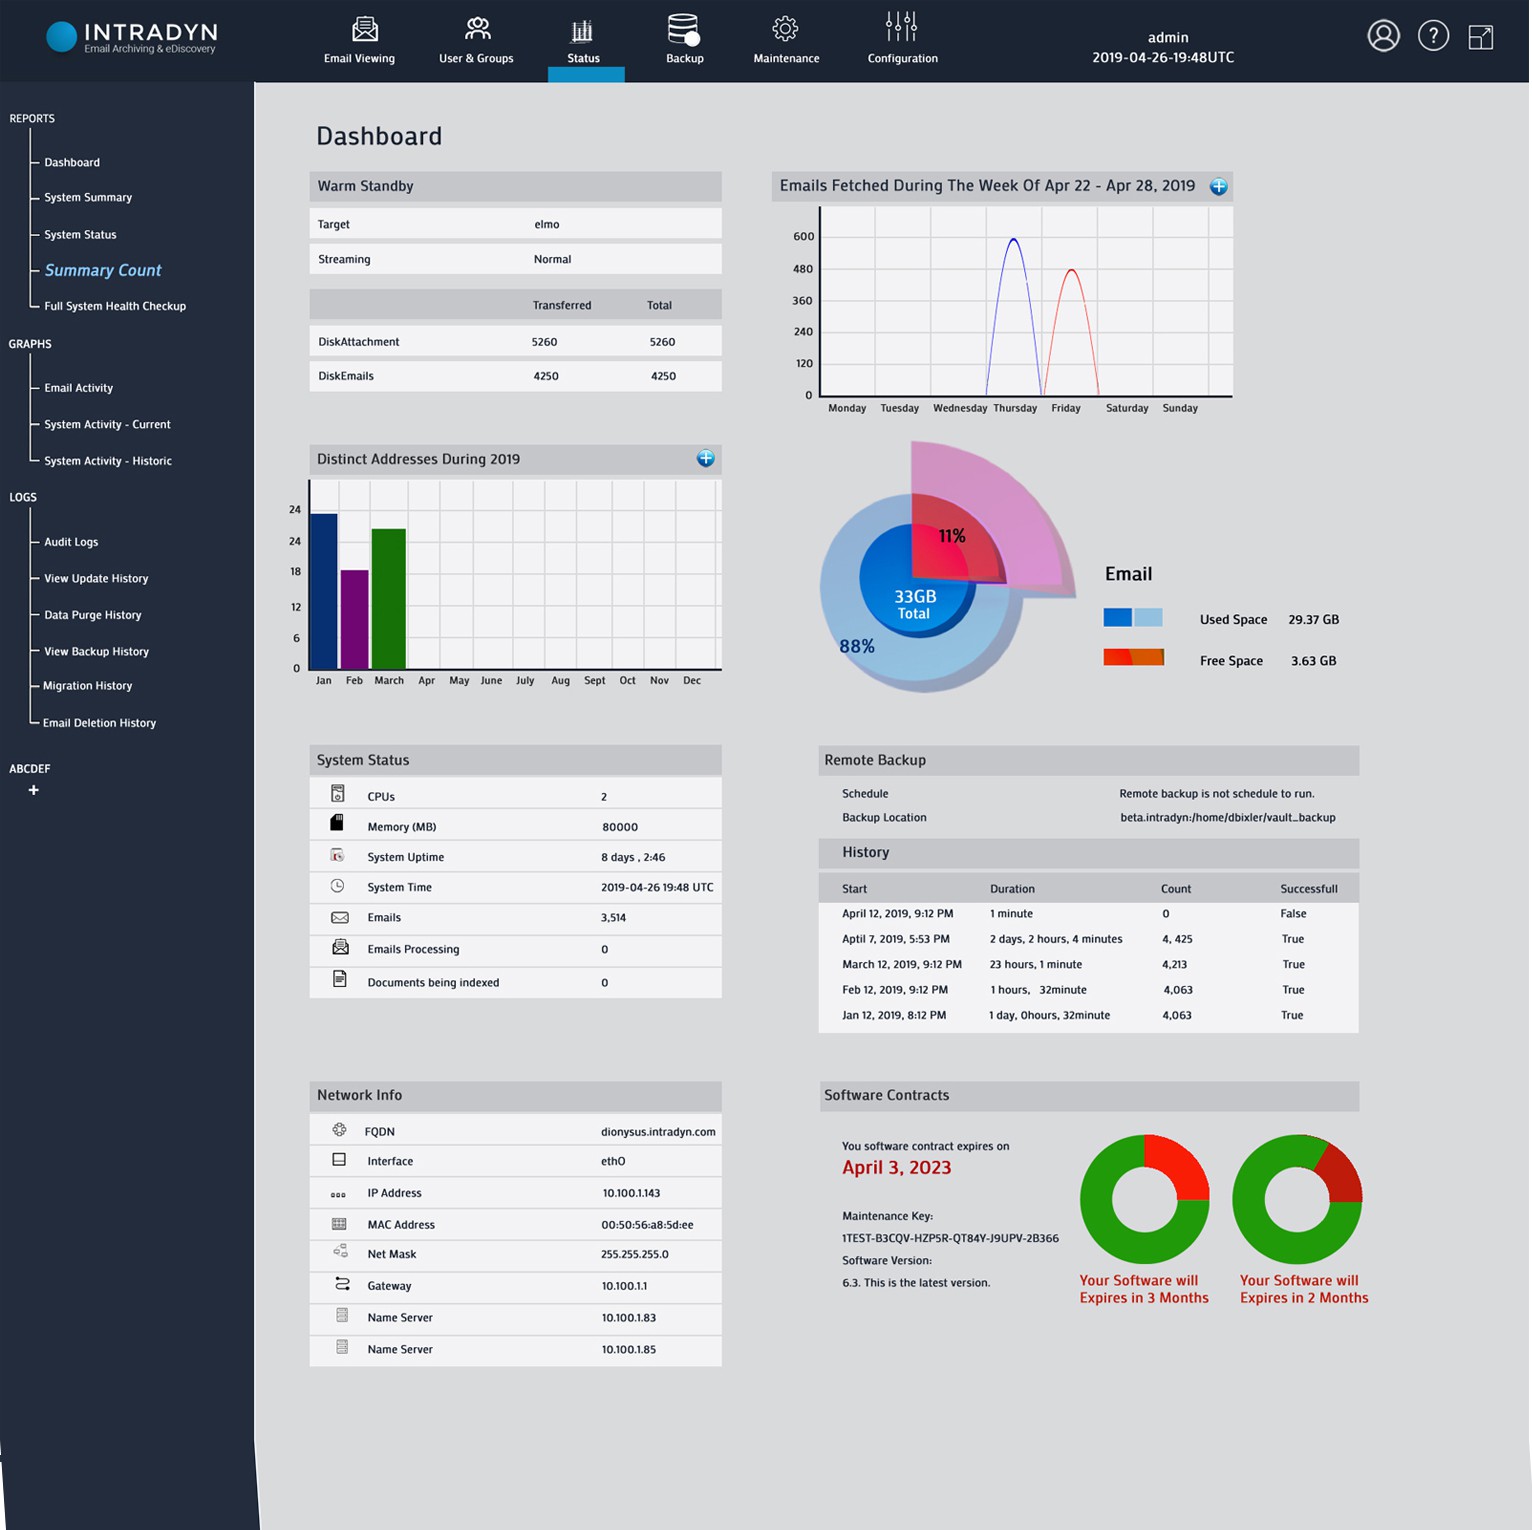Expand the Emails Fetched chart plus button
The image size is (1532, 1530).
pyautogui.click(x=1218, y=187)
